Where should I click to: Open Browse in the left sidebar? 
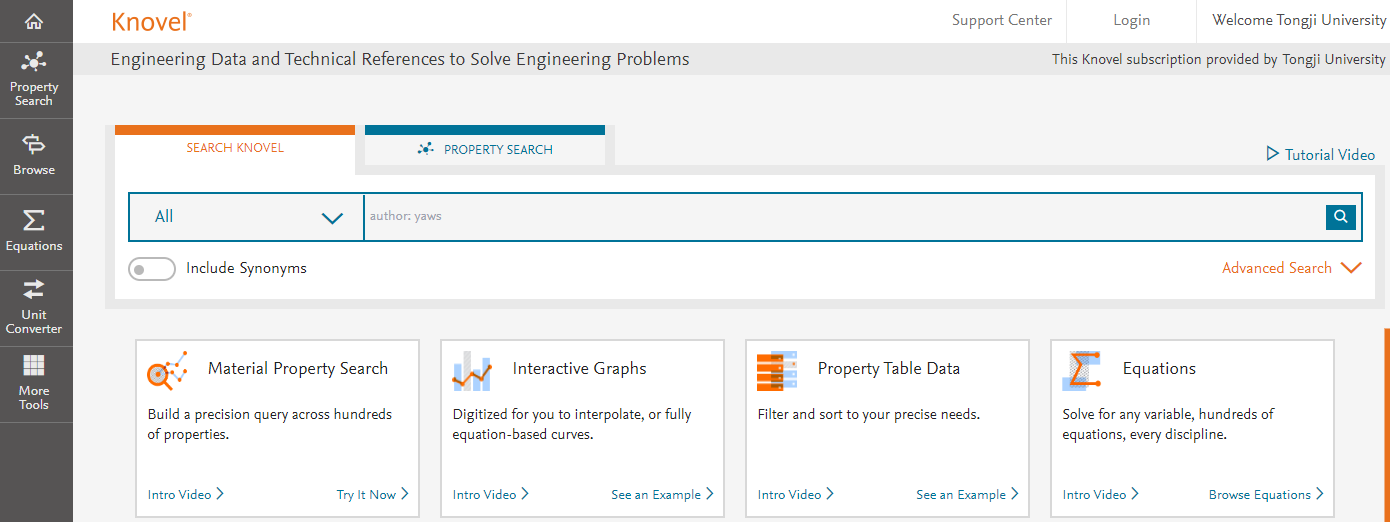tap(34, 156)
